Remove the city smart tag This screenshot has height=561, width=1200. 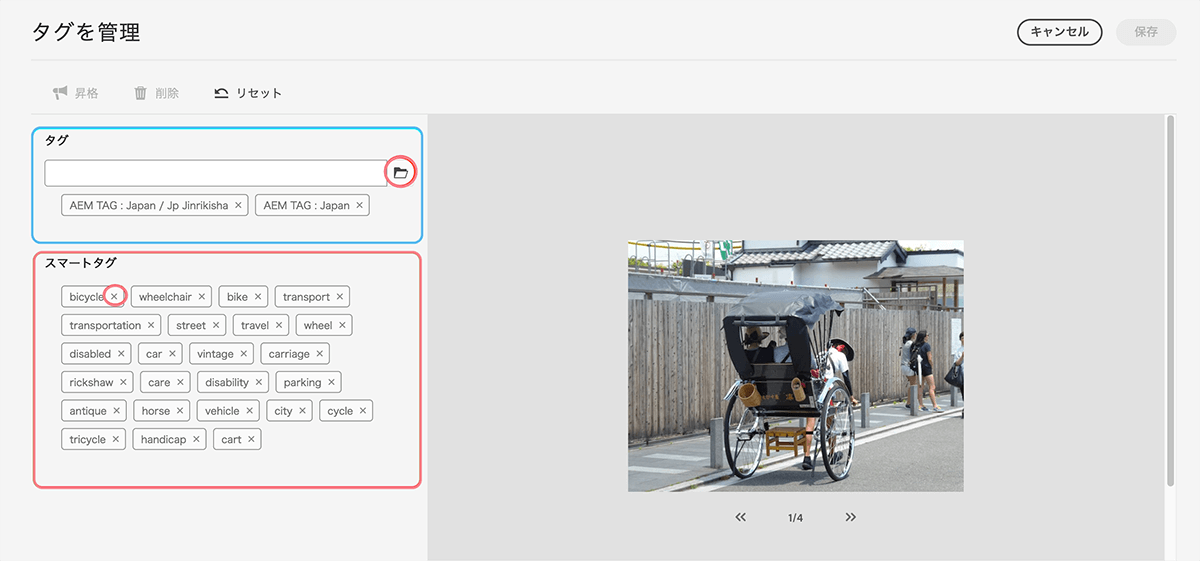click(x=303, y=411)
